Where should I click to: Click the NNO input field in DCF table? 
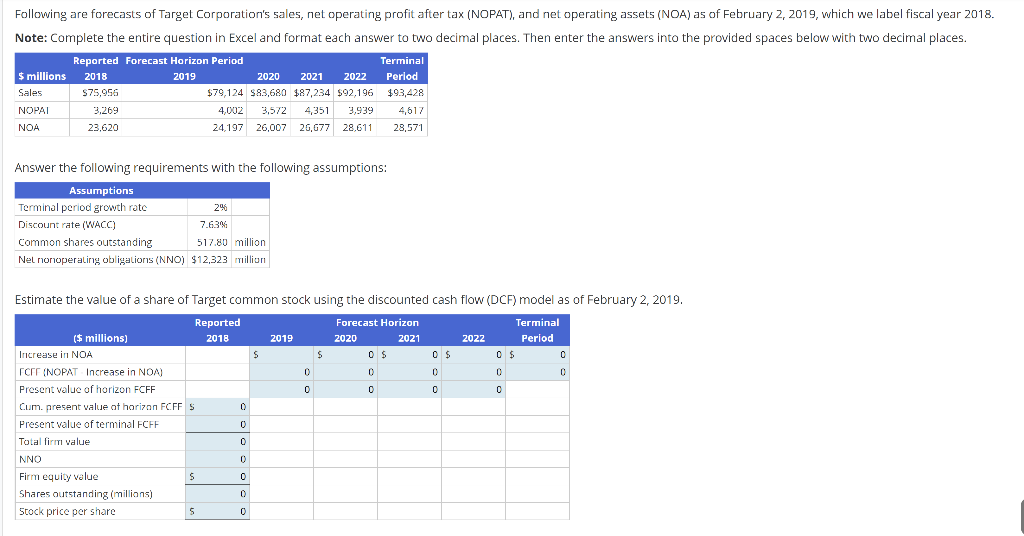tap(217, 460)
